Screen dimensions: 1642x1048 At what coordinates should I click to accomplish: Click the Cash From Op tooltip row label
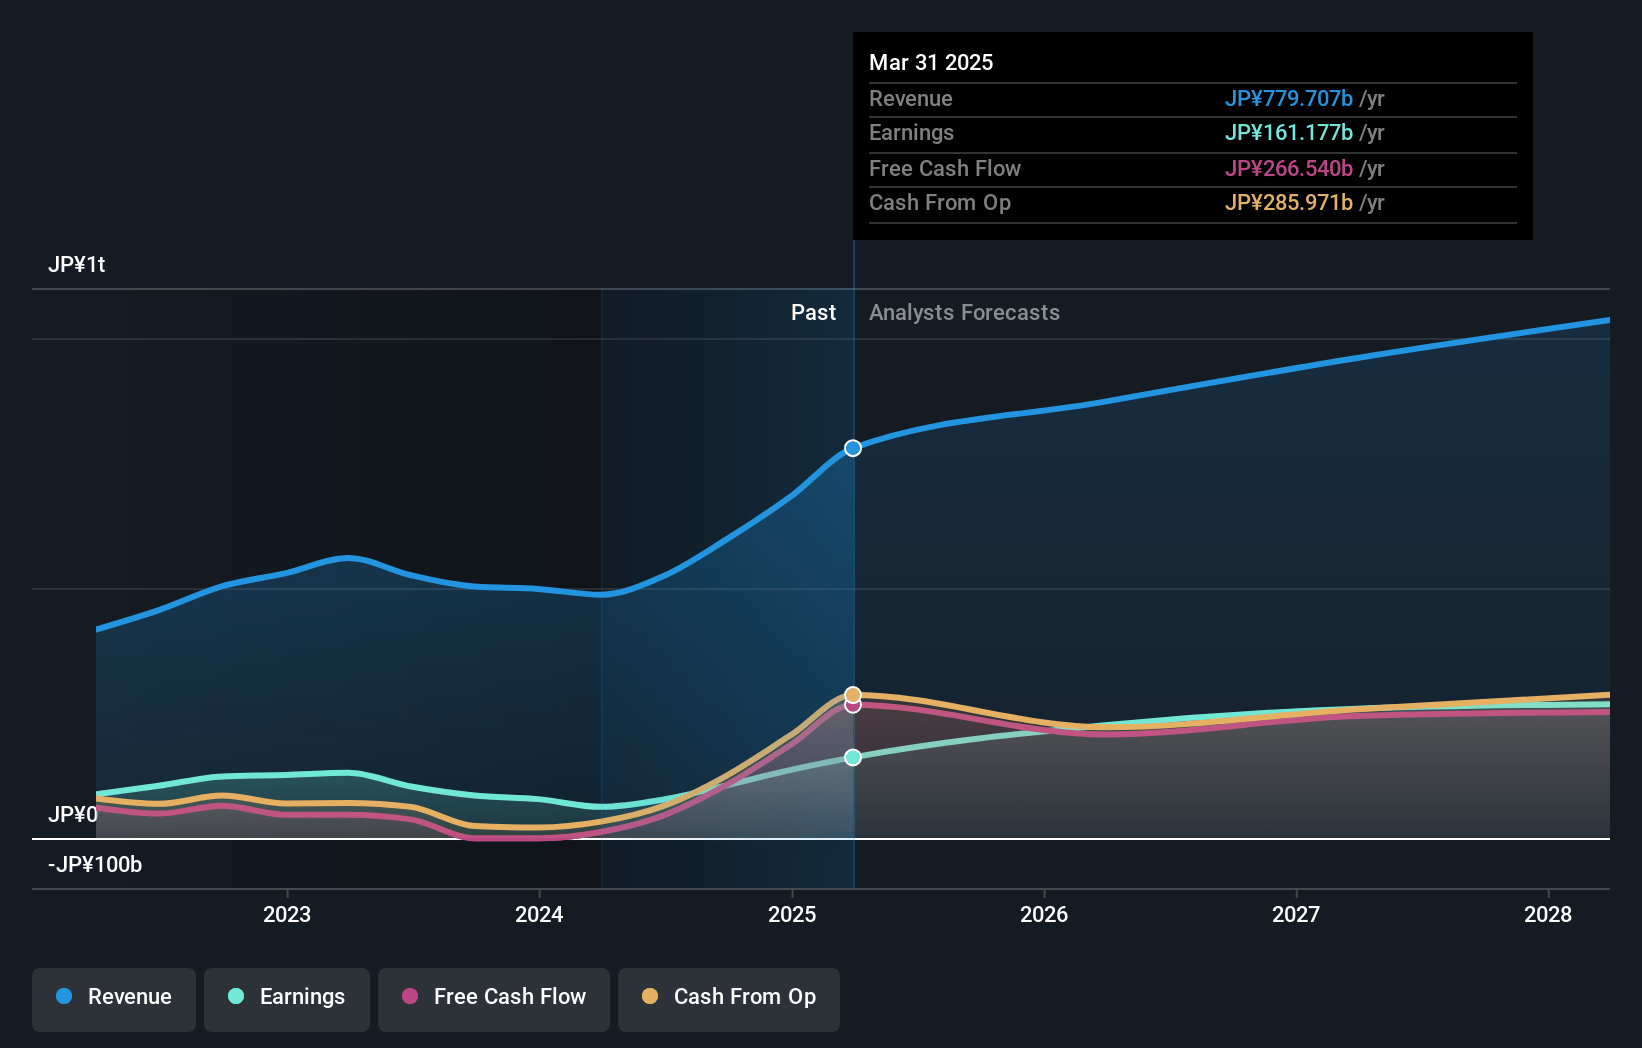pyautogui.click(x=940, y=203)
